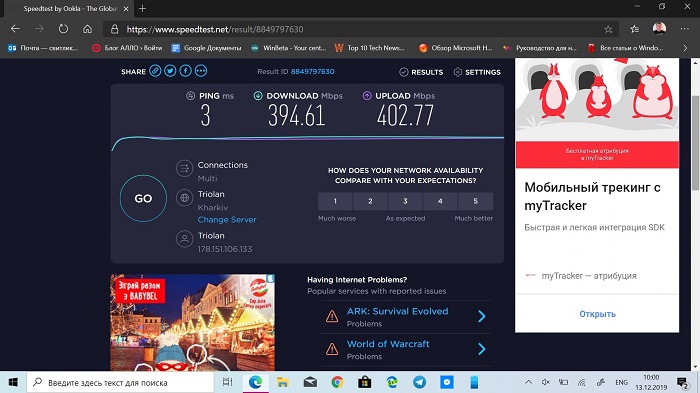Switch ENG input language
Screen dimensions: 700x393
coord(621,382)
